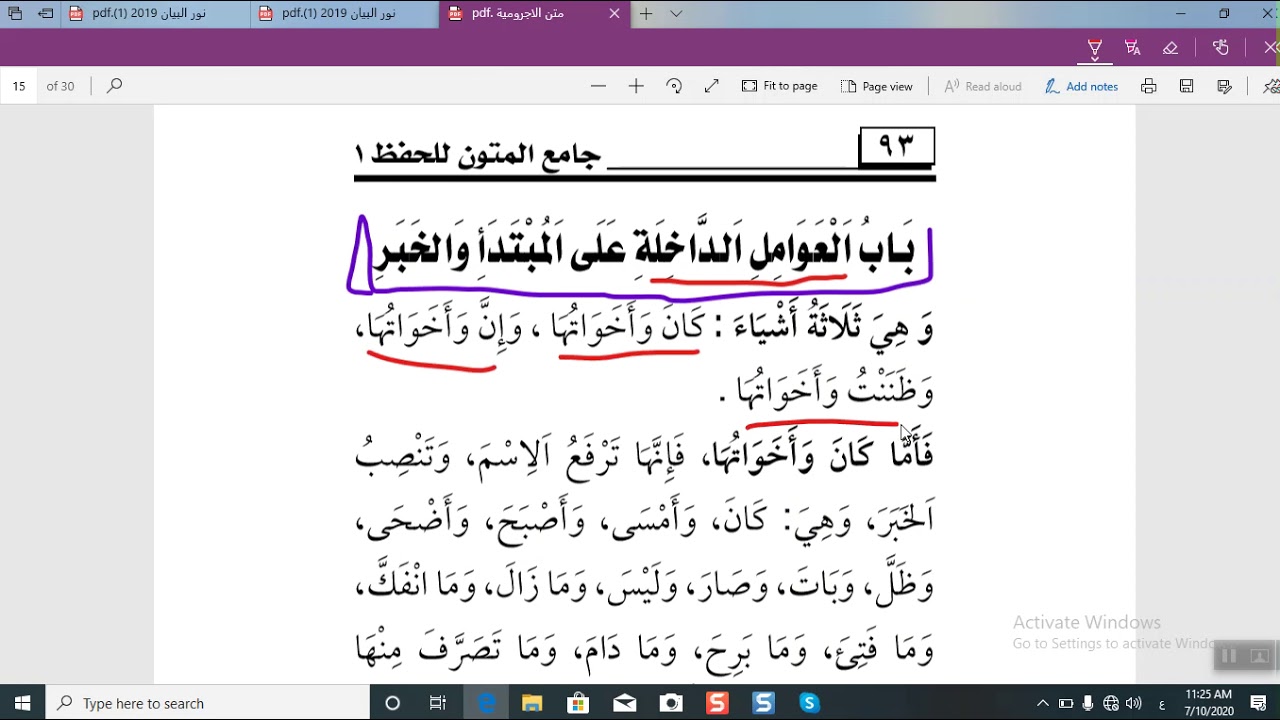The image size is (1280, 720).
Task: Save the PDF with floppy icon
Action: click(1187, 86)
